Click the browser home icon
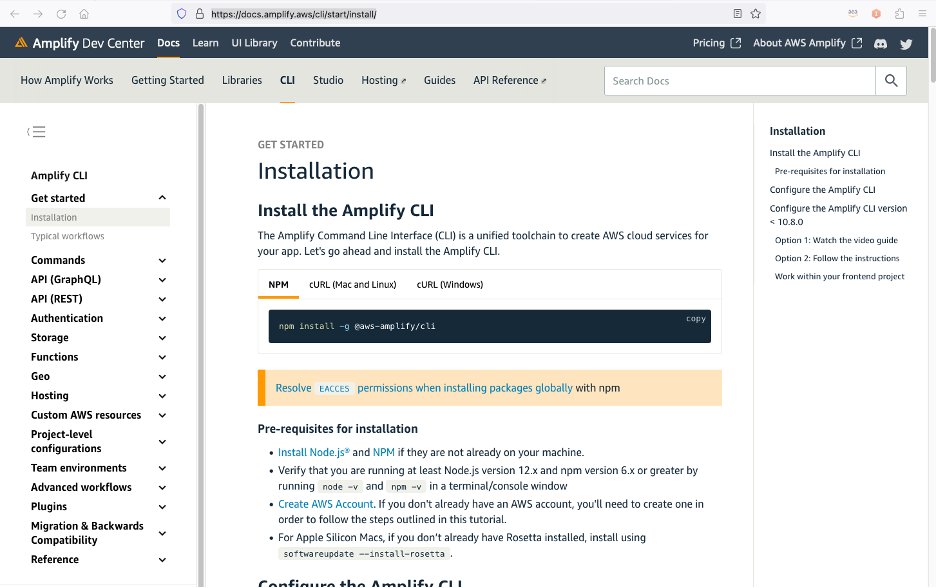 85,14
